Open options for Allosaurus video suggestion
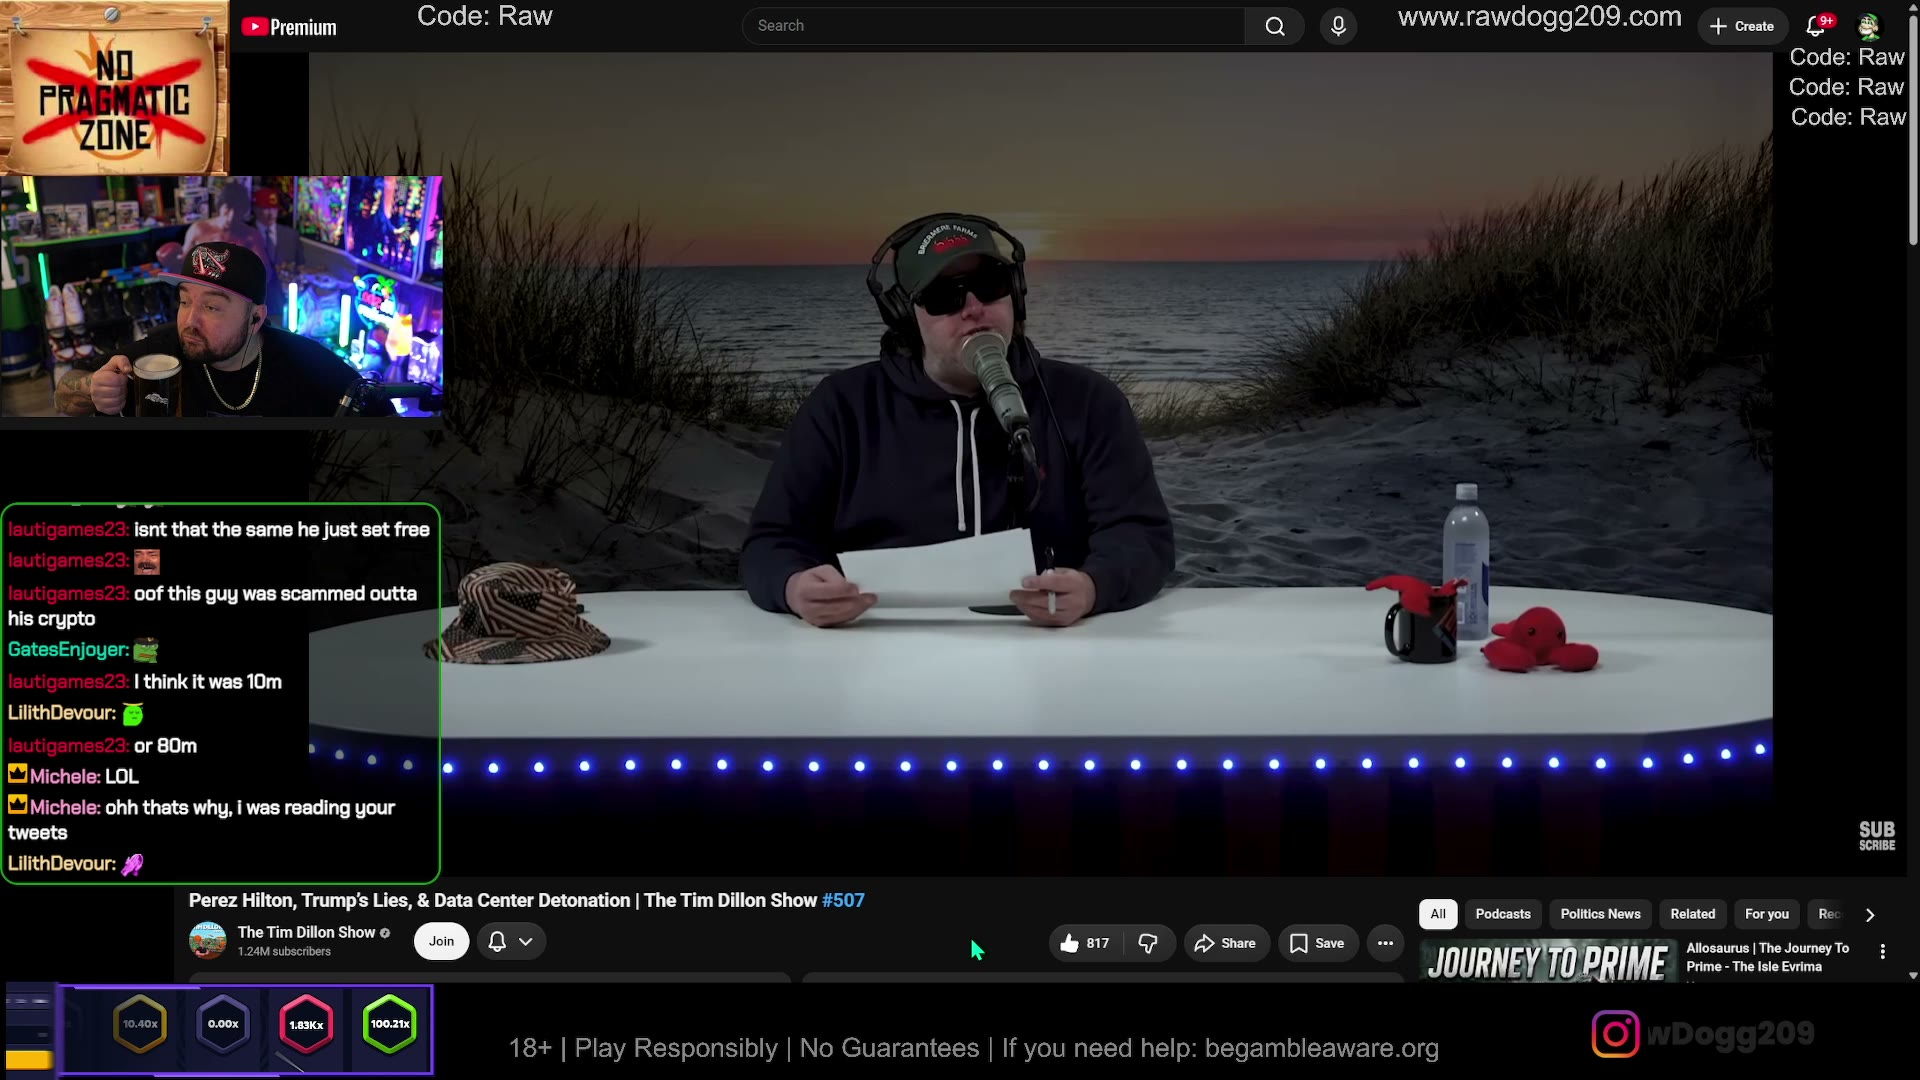This screenshot has height=1080, width=1920. (1882, 952)
